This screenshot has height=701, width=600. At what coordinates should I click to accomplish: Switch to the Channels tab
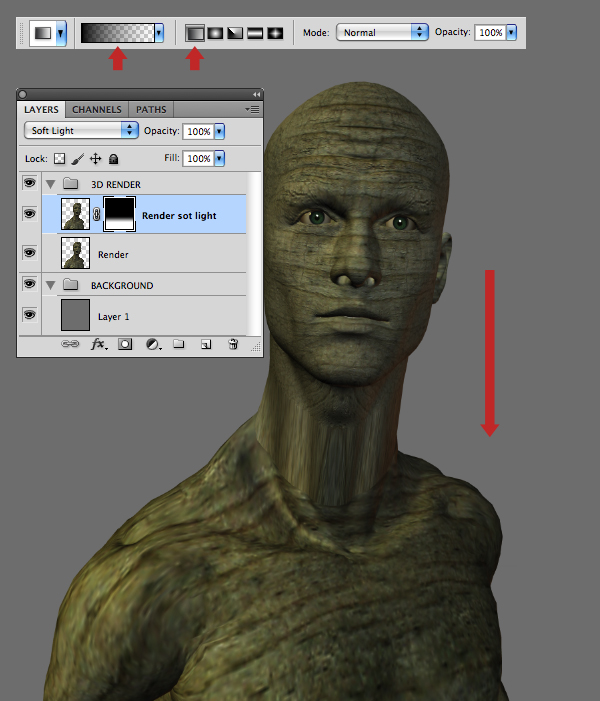pyautogui.click(x=97, y=110)
